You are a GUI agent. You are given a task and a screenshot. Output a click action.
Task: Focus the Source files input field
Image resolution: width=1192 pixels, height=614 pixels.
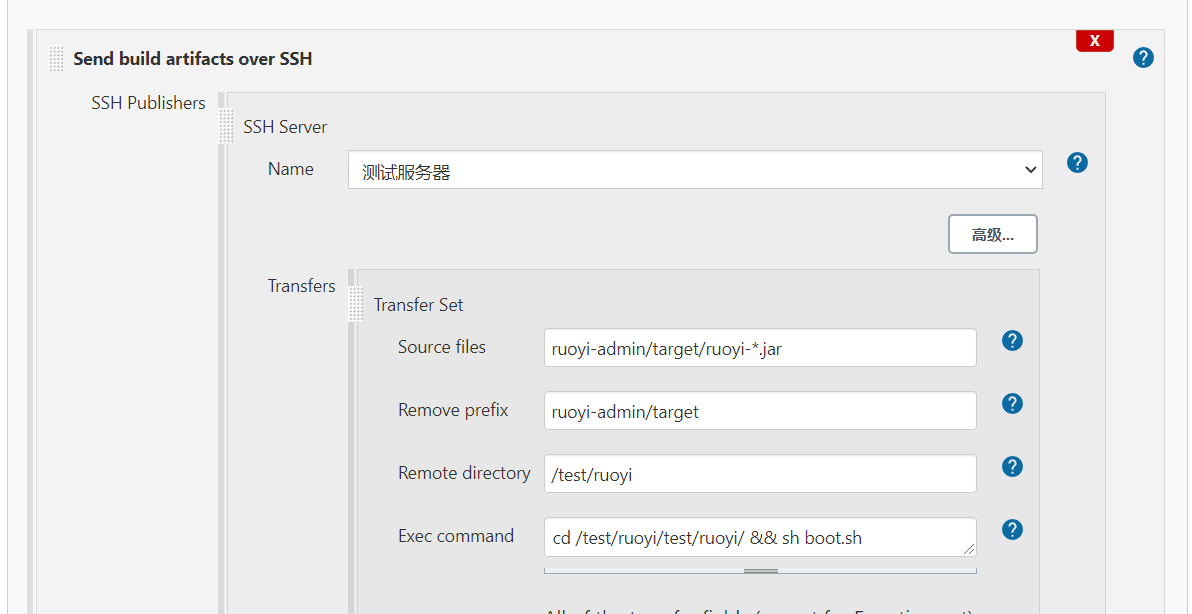click(x=760, y=348)
